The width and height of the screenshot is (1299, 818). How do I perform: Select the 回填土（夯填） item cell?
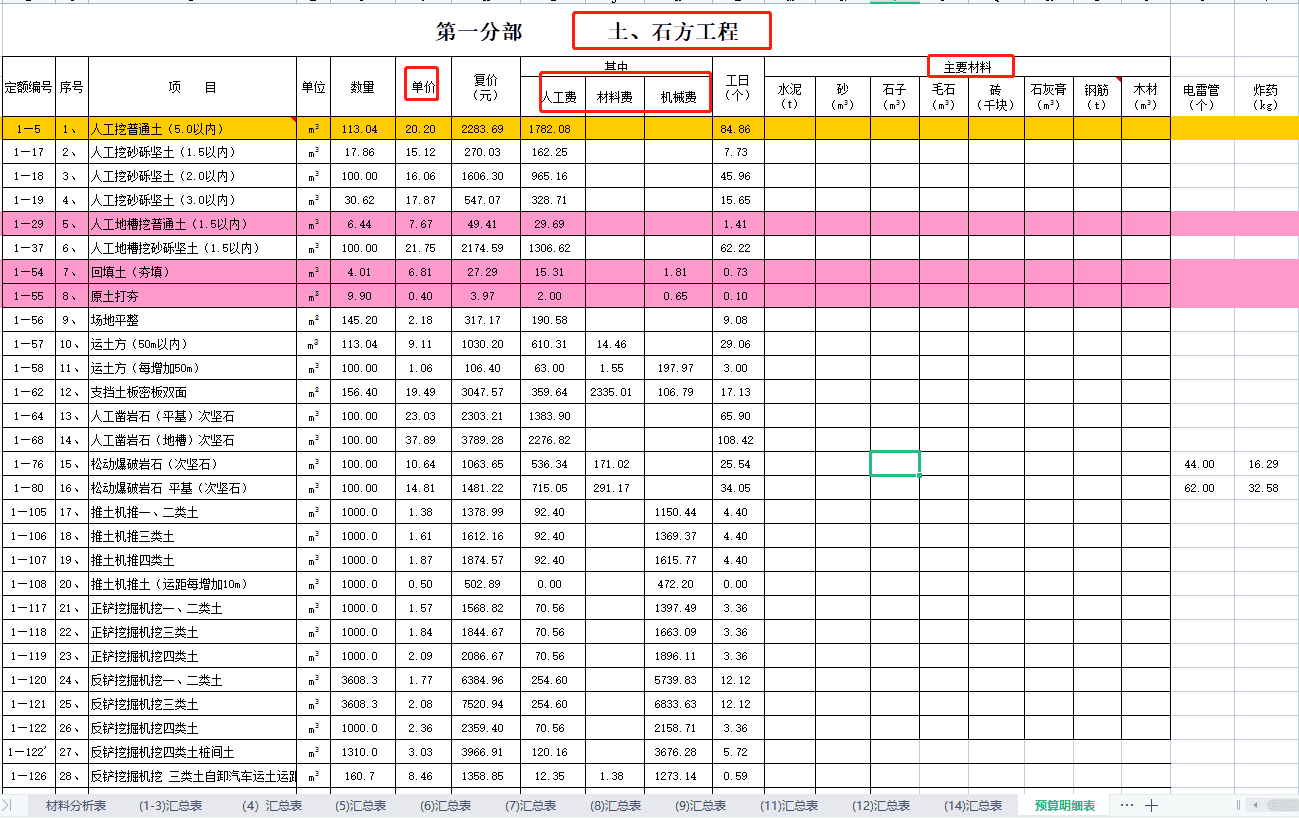pyautogui.click(x=193, y=272)
